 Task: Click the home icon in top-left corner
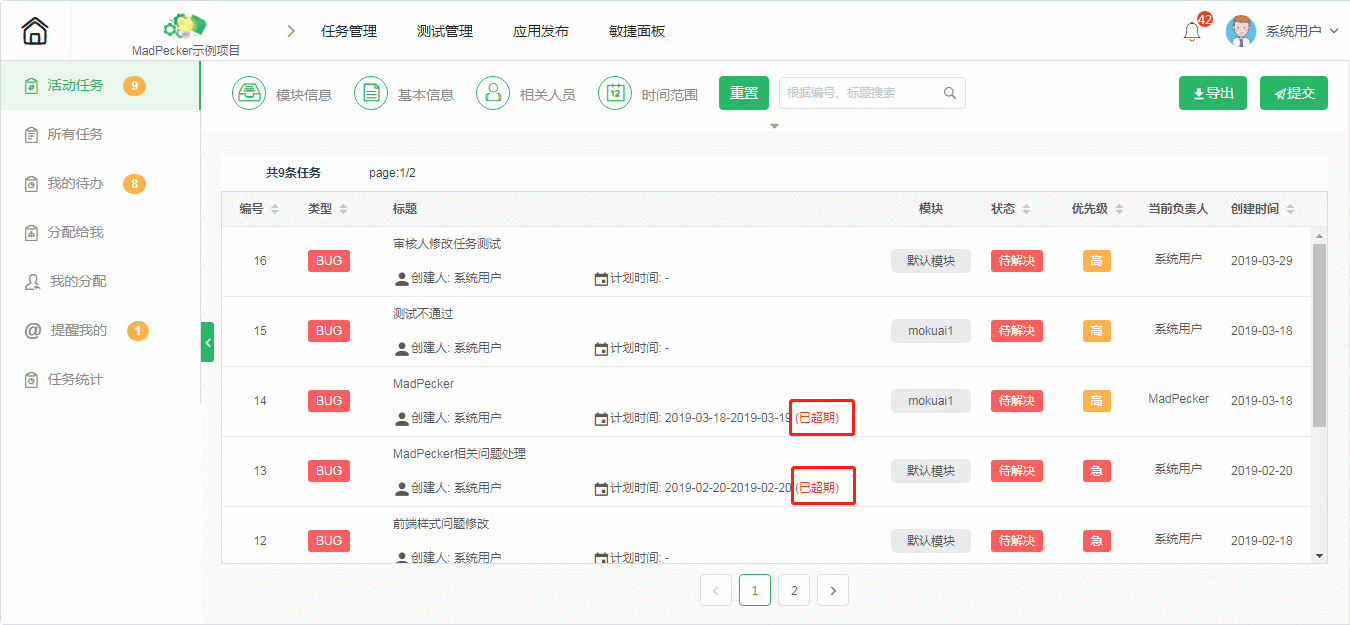34,30
